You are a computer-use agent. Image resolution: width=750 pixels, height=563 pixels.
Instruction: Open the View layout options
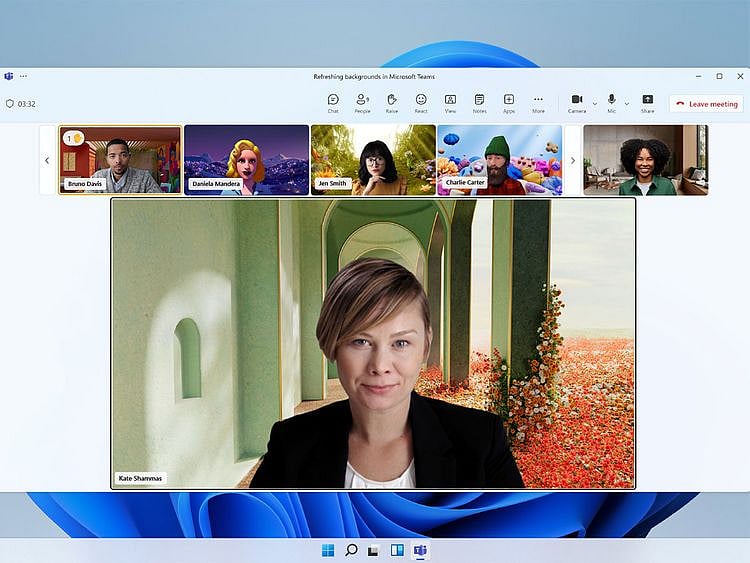450,102
